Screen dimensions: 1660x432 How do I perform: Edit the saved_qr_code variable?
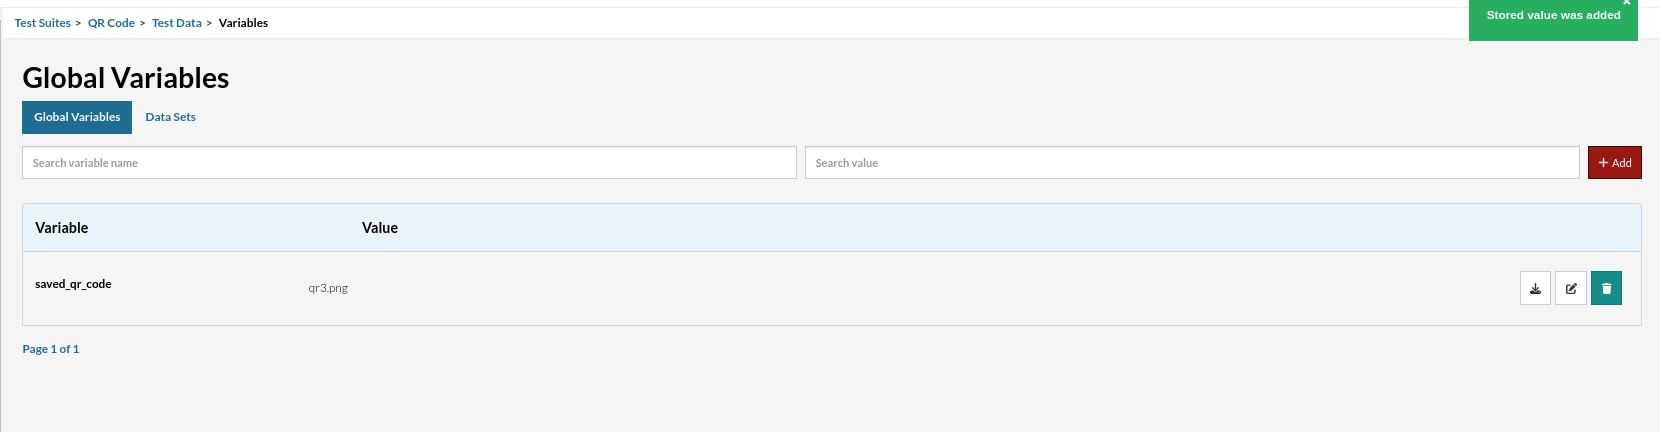(1571, 288)
